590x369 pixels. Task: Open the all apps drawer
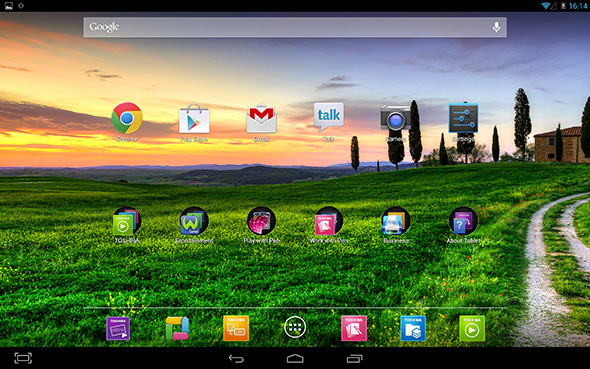coord(295,328)
